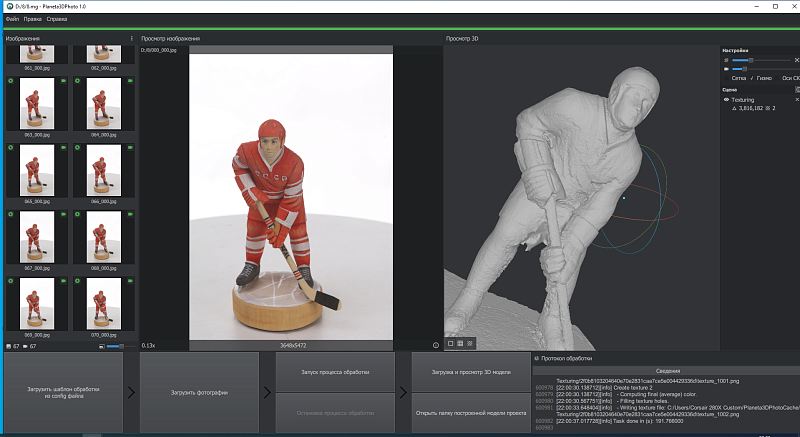This screenshot has width=800, height=437.
Task: Click the green camera marker on 063_000.jpg thumbnail
Action: coord(64,81)
